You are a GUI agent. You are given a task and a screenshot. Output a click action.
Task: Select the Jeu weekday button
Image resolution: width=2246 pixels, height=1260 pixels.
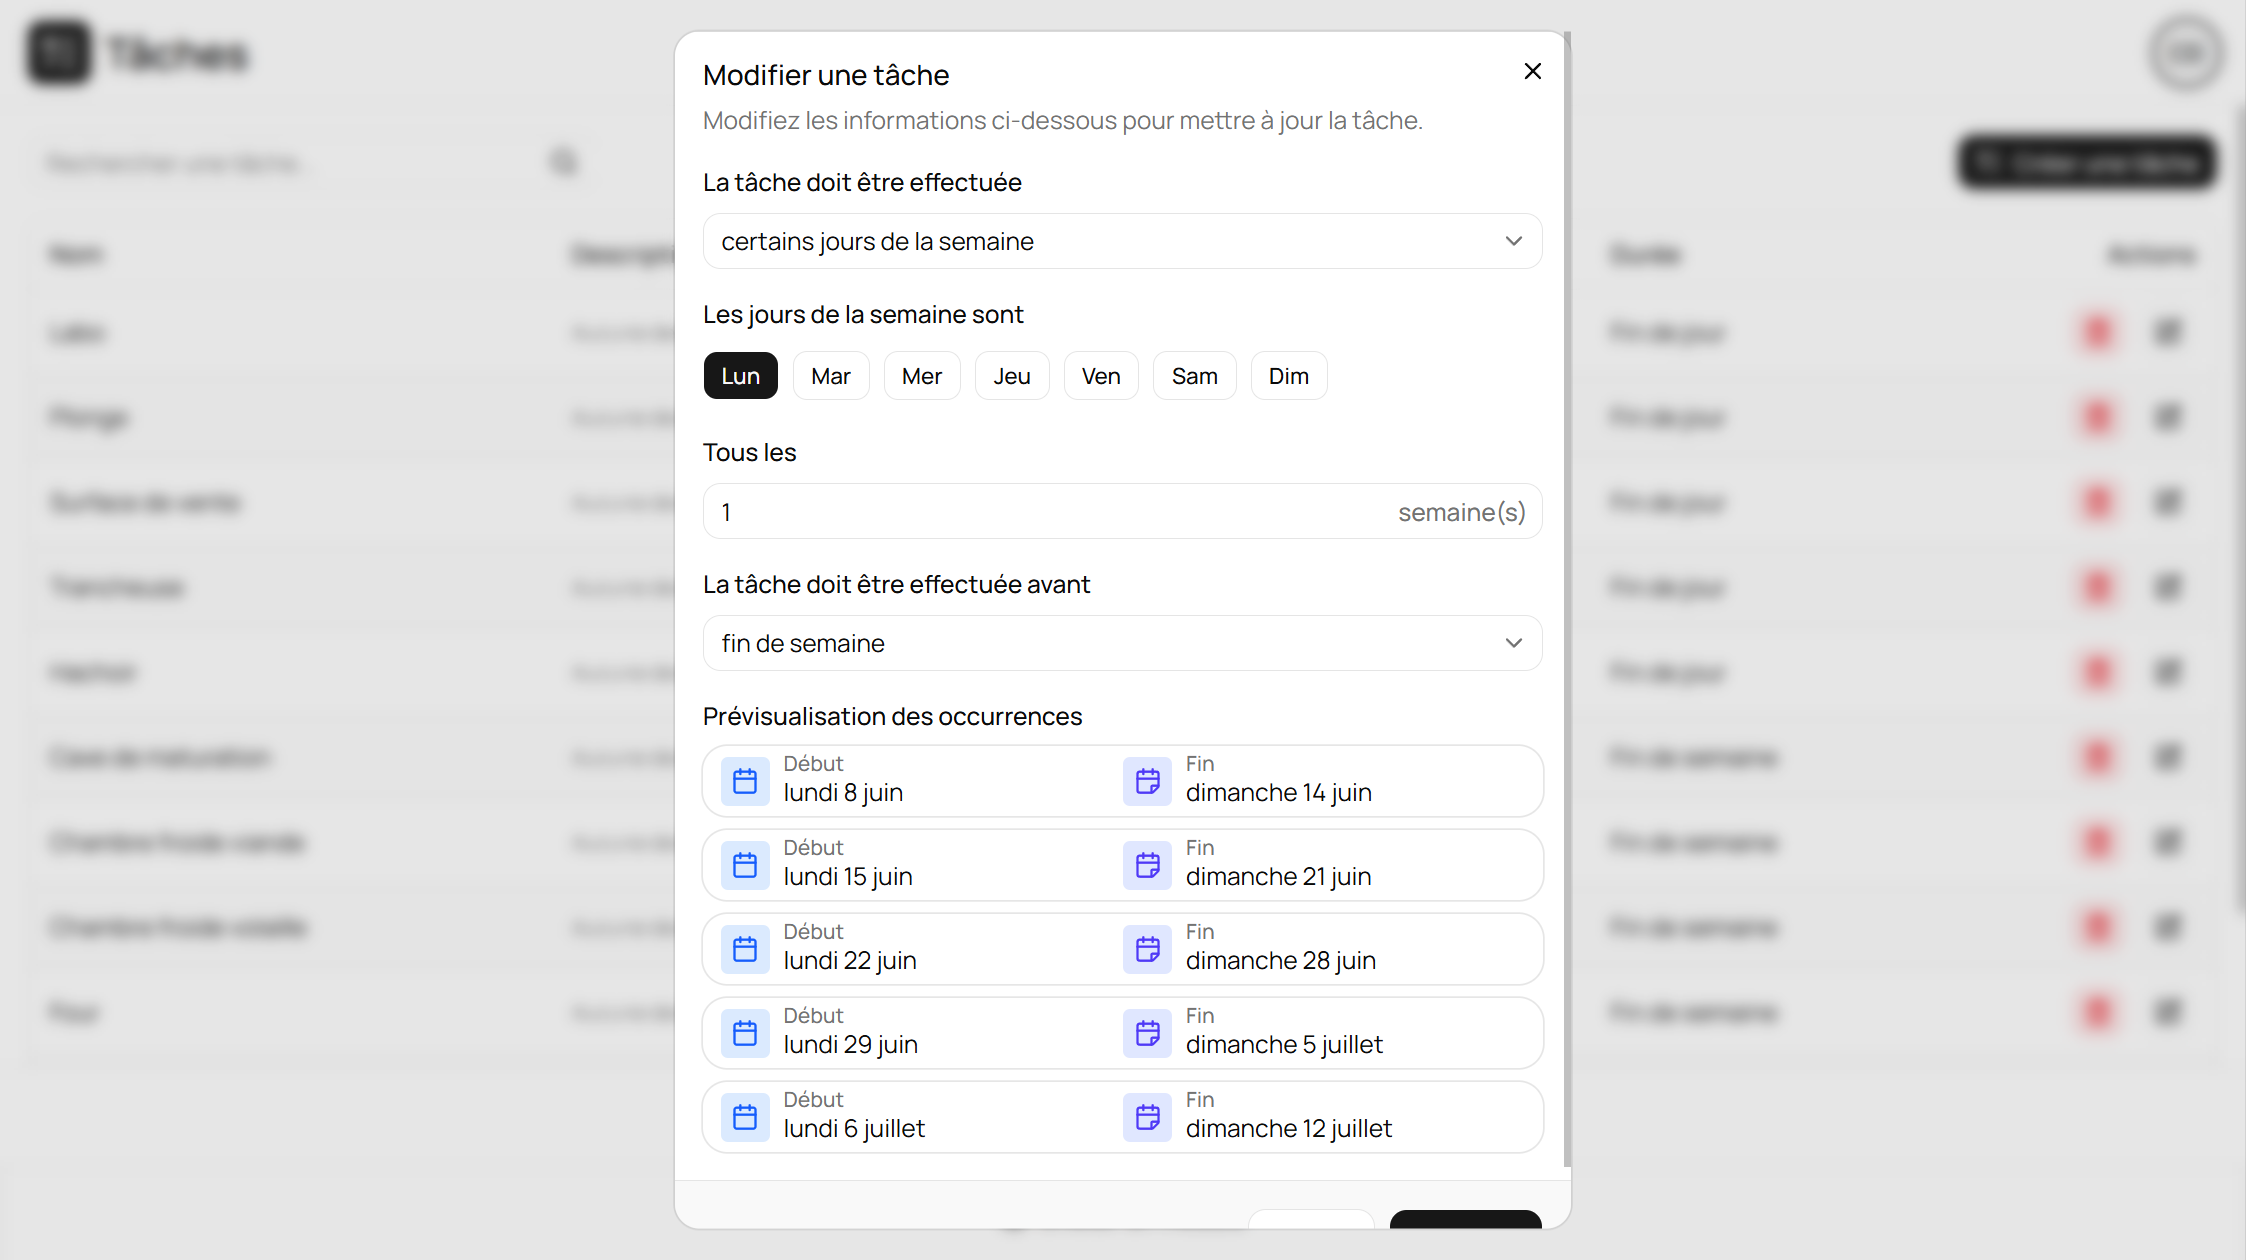1011,376
